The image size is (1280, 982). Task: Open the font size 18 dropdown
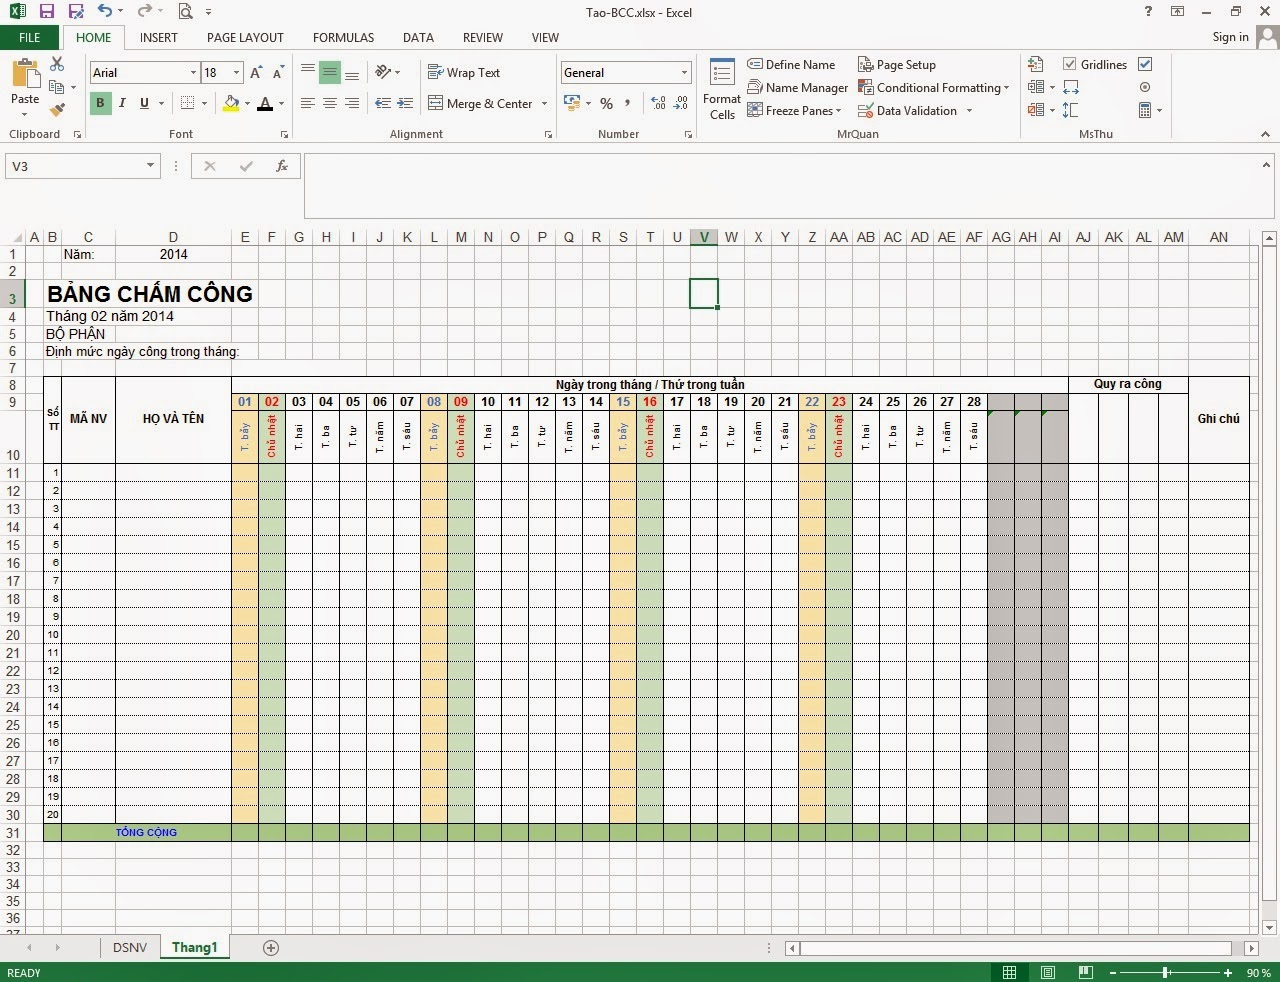click(x=236, y=73)
